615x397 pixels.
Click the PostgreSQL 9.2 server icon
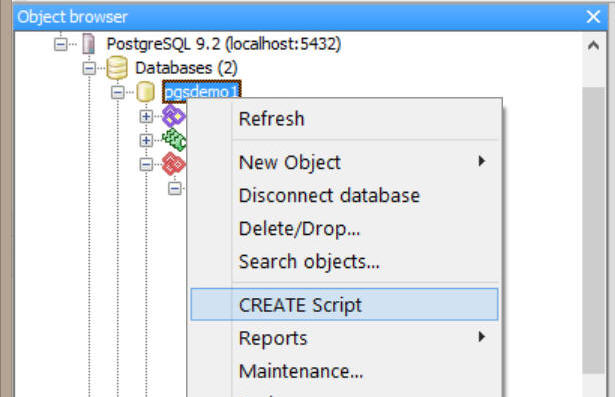pos(89,44)
